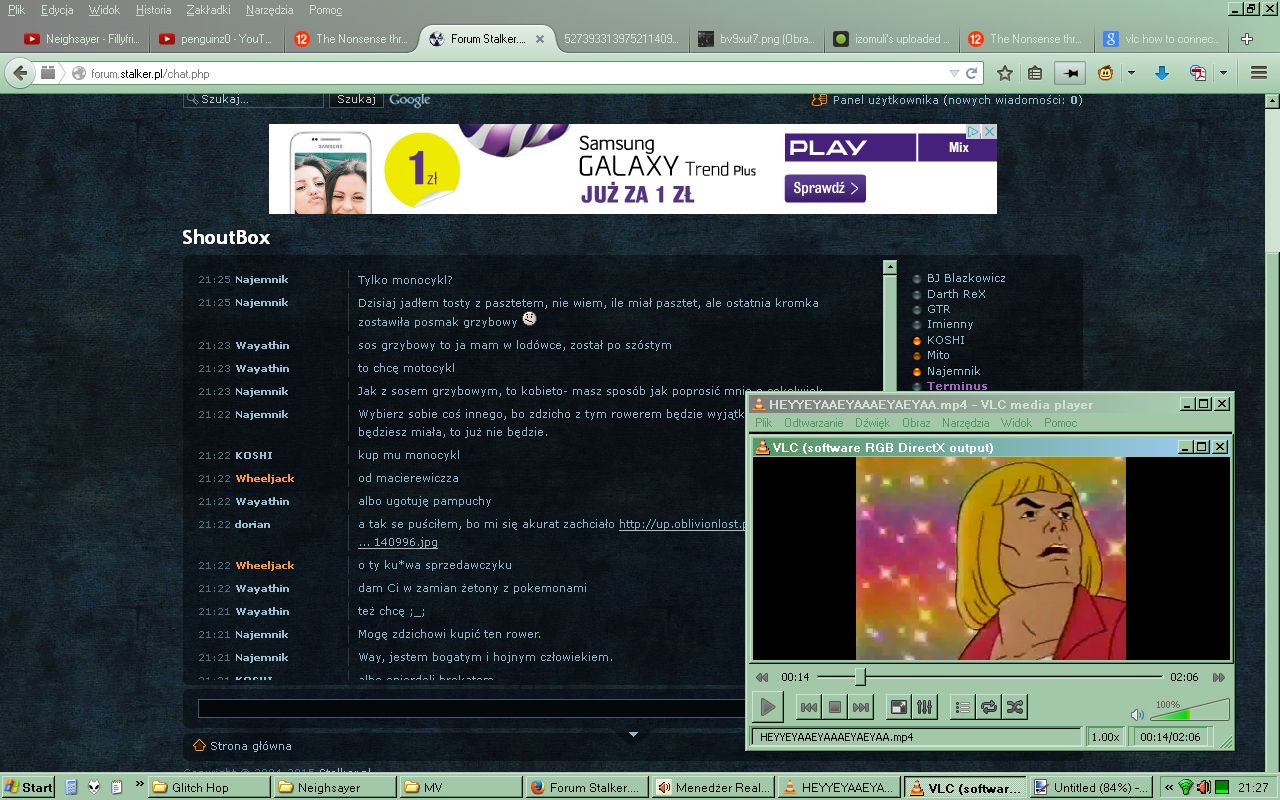1280x800 pixels.
Task: Open VLC Obraz menu
Action: pyautogui.click(x=916, y=423)
